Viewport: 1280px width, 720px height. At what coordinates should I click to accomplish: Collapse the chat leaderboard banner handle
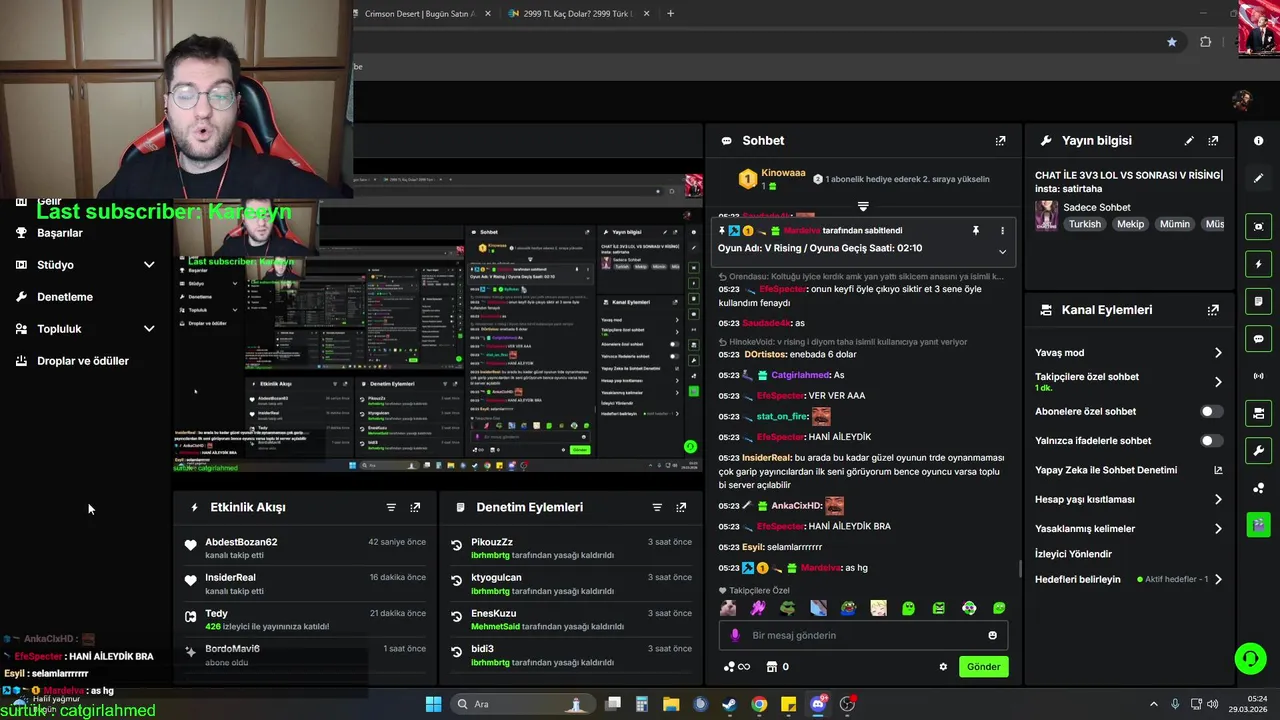tap(863, 207)
